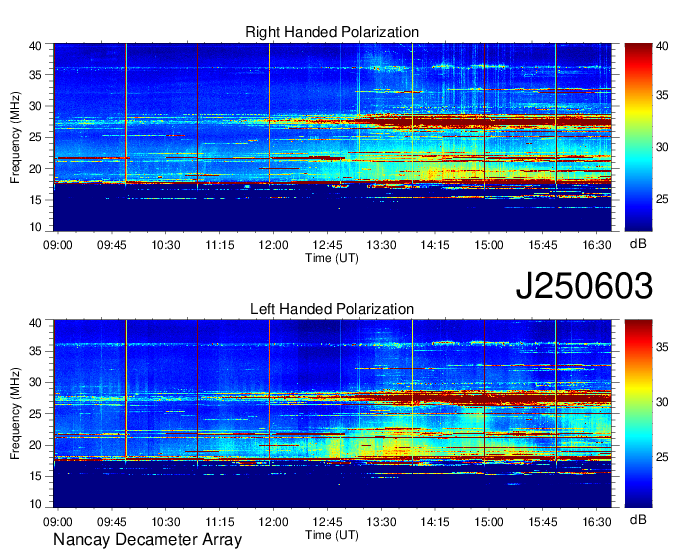
Task: Click the "25" dB value on top colorbar
Action: click(662, 199)
